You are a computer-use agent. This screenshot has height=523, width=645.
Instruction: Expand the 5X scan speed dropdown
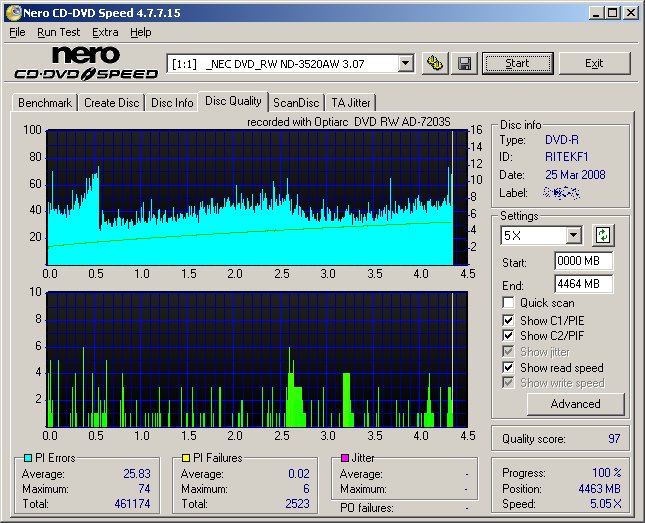[573, 235]
